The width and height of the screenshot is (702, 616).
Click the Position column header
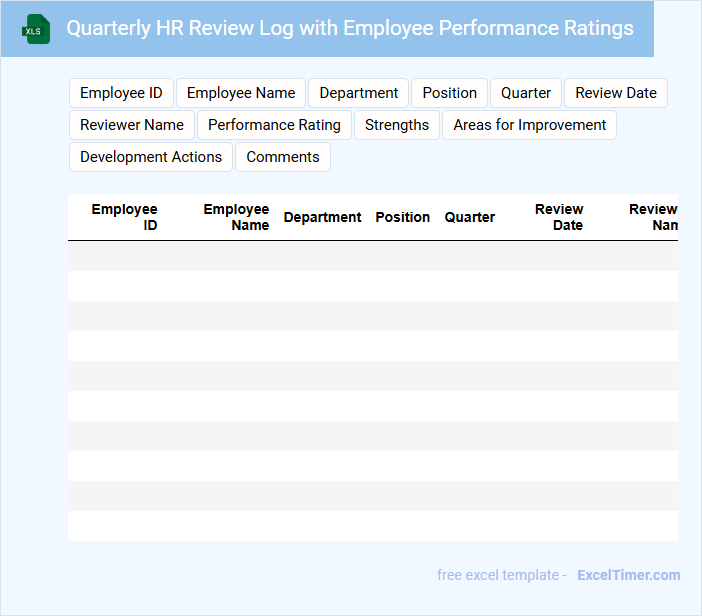pyautogui.click(x=403, y=217)
